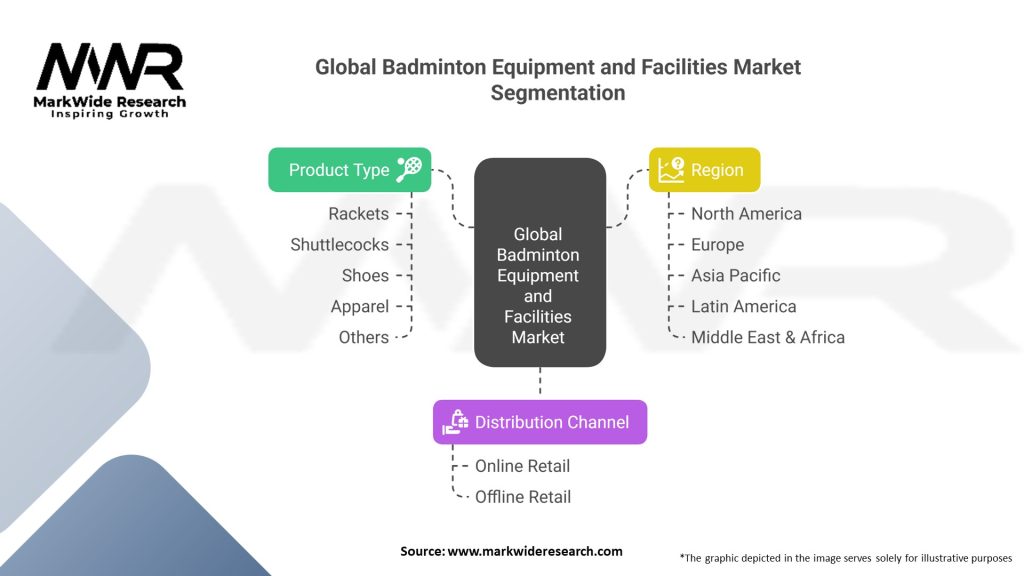Select the green Product Type box
1024x576 pixels.
(349, 170)
